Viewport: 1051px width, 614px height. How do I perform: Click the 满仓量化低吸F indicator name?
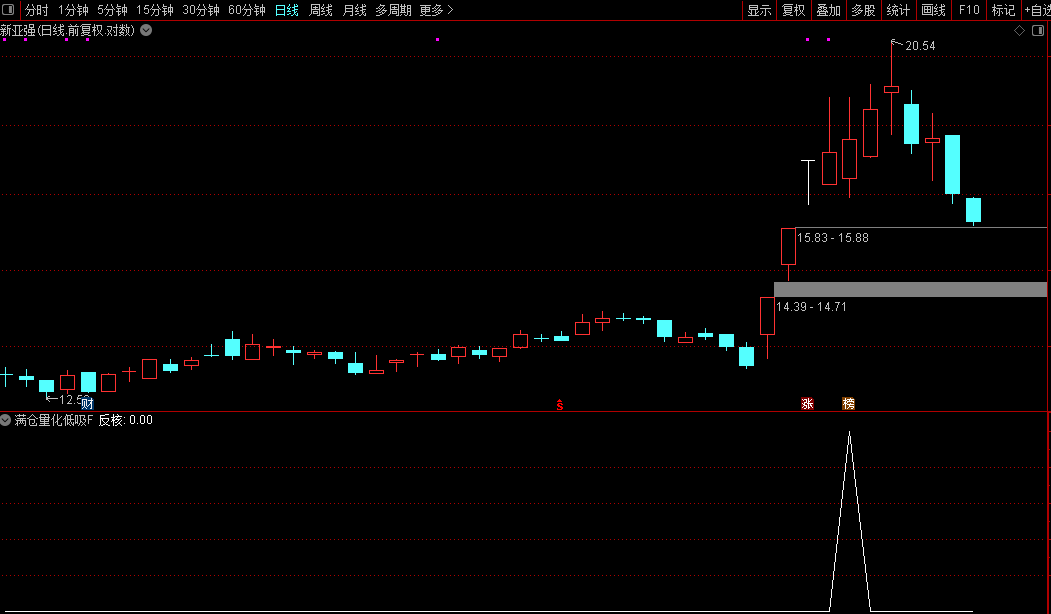tap(54, 420)
